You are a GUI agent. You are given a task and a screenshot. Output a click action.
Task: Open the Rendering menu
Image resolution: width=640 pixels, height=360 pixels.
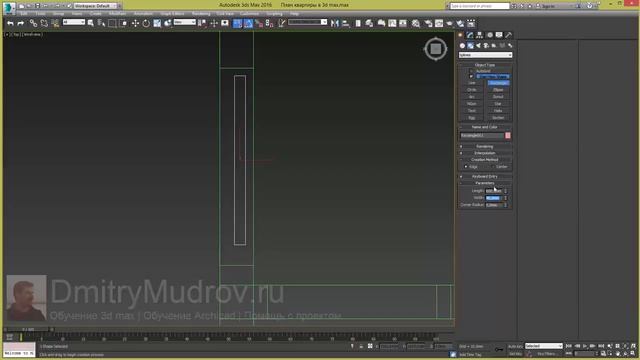click(x=201, y=14)
